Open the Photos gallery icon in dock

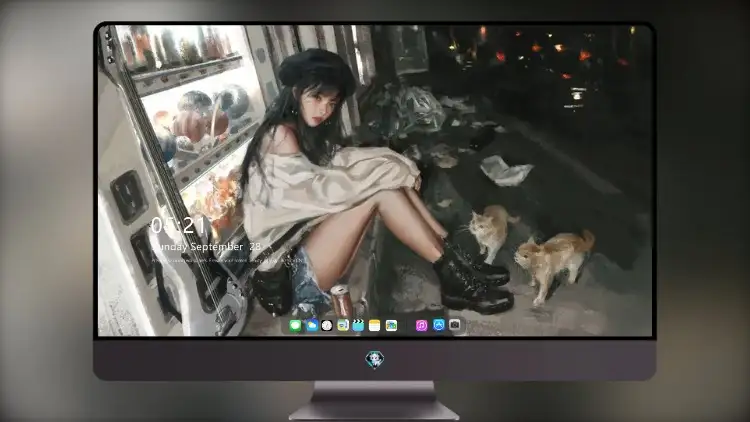click(391, 325)
